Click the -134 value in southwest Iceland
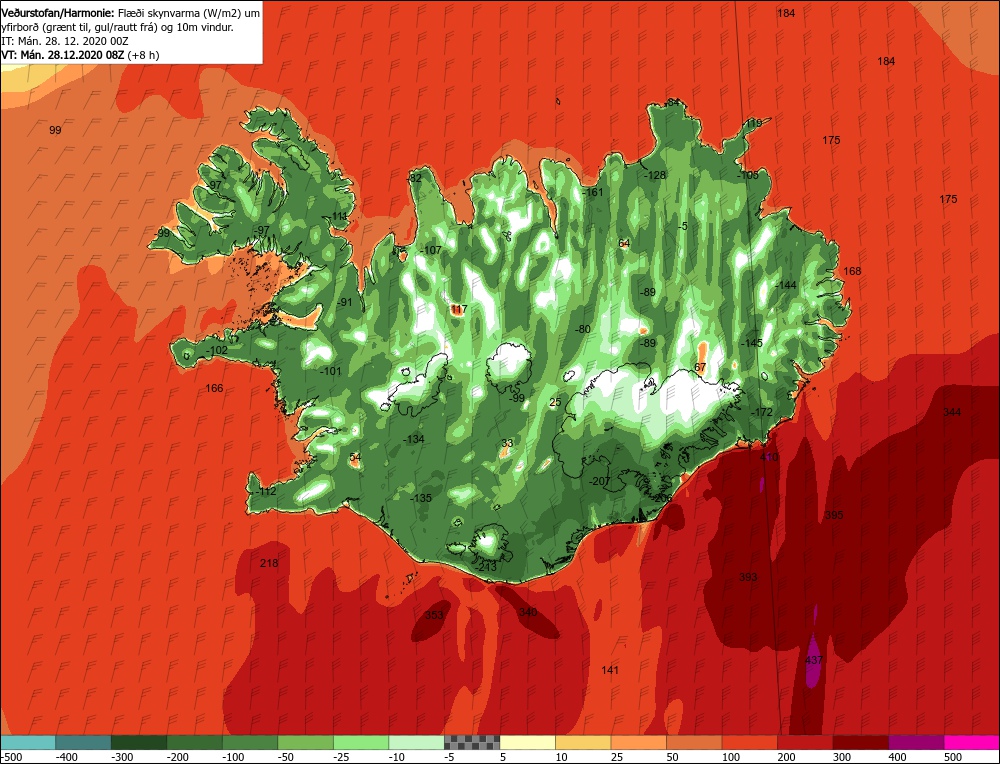 click(x=414, y=439)
